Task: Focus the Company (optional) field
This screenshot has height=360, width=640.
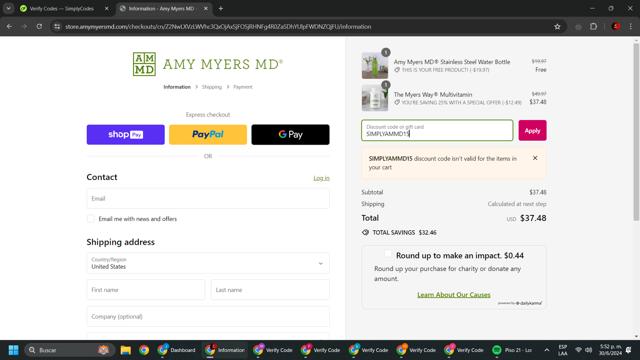Action: tap(208, 317)
